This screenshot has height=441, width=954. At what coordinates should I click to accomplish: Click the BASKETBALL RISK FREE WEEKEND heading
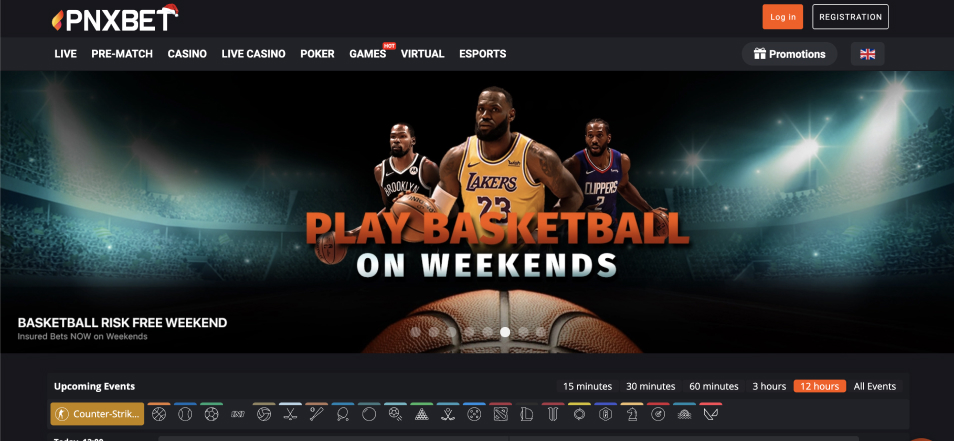[x=122, y=323]
